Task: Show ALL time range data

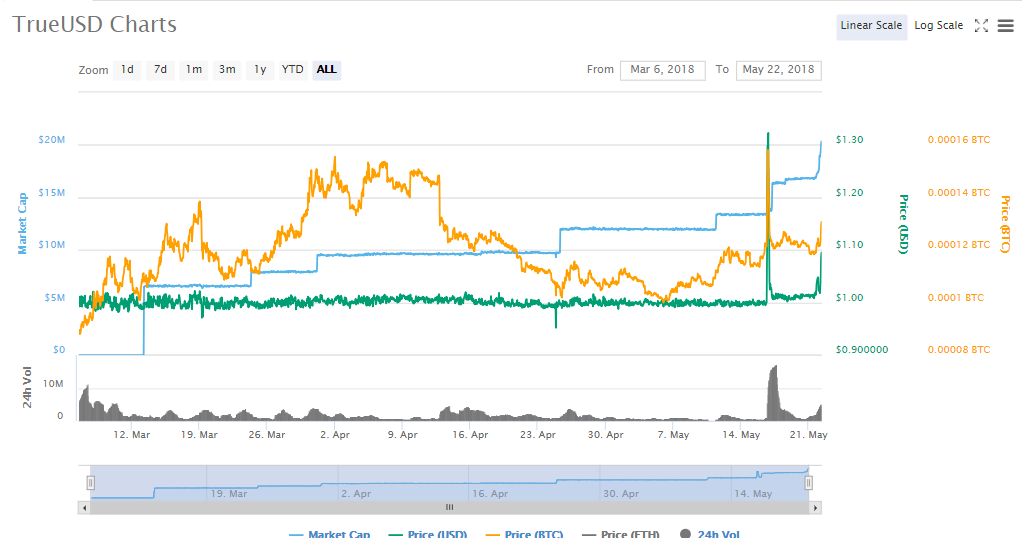Action: [x=326, y=70]
